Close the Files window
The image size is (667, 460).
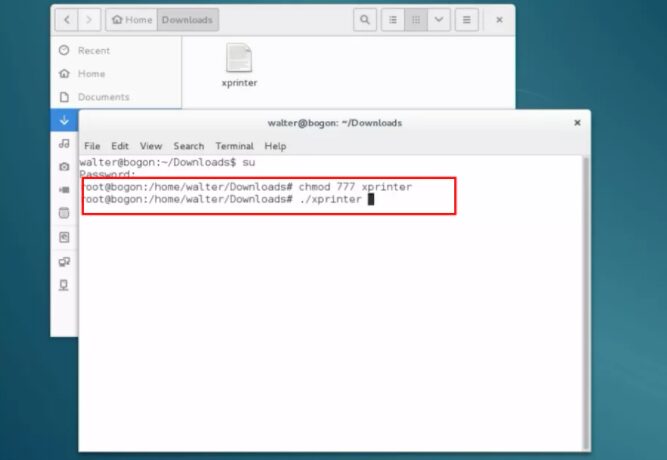499,20
